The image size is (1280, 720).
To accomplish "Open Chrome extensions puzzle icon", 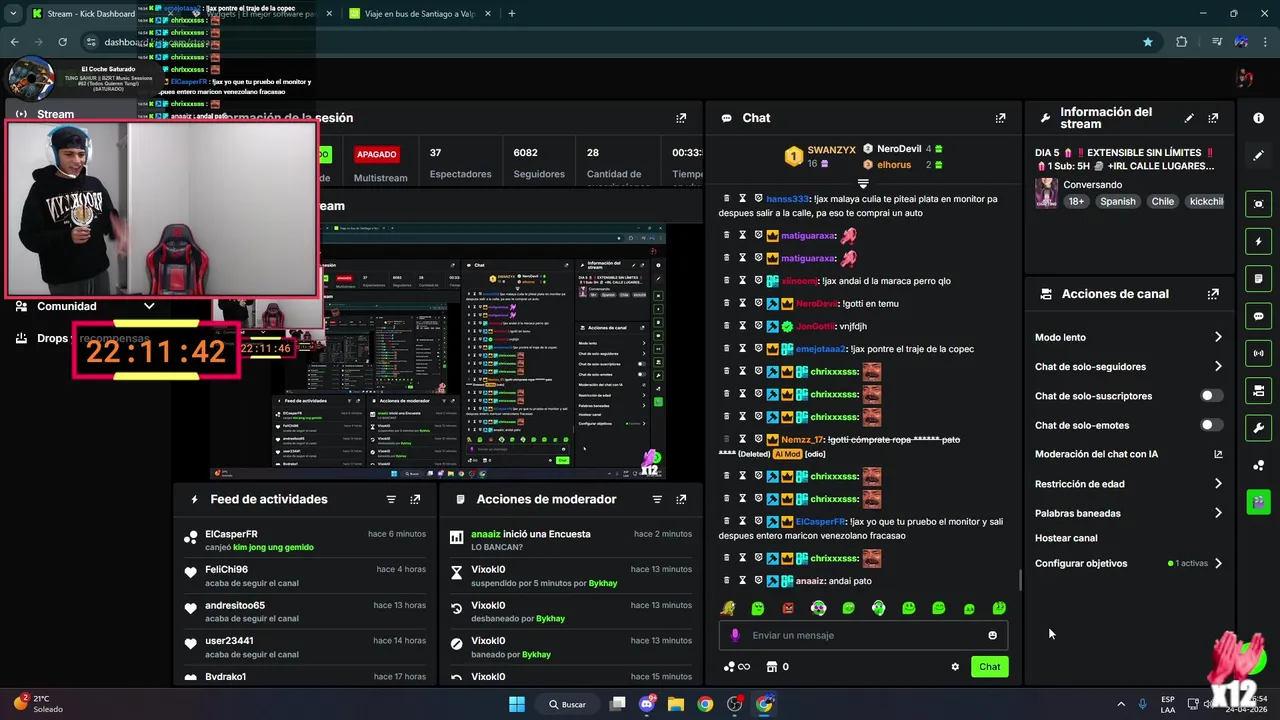I will (1182, 42).
